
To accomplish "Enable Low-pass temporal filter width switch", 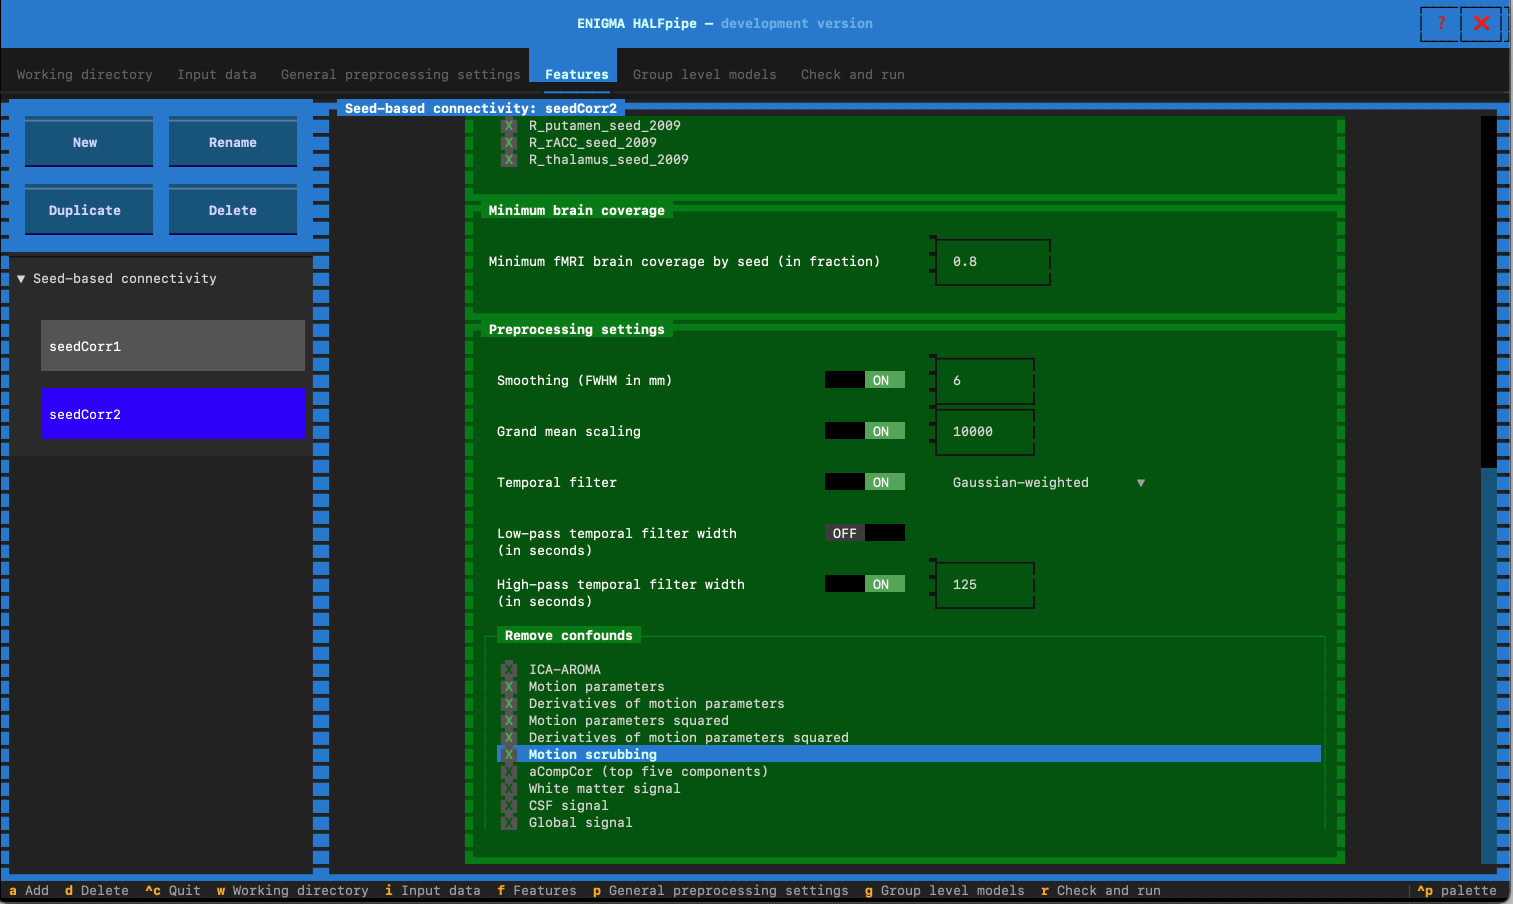I will 865,533.
